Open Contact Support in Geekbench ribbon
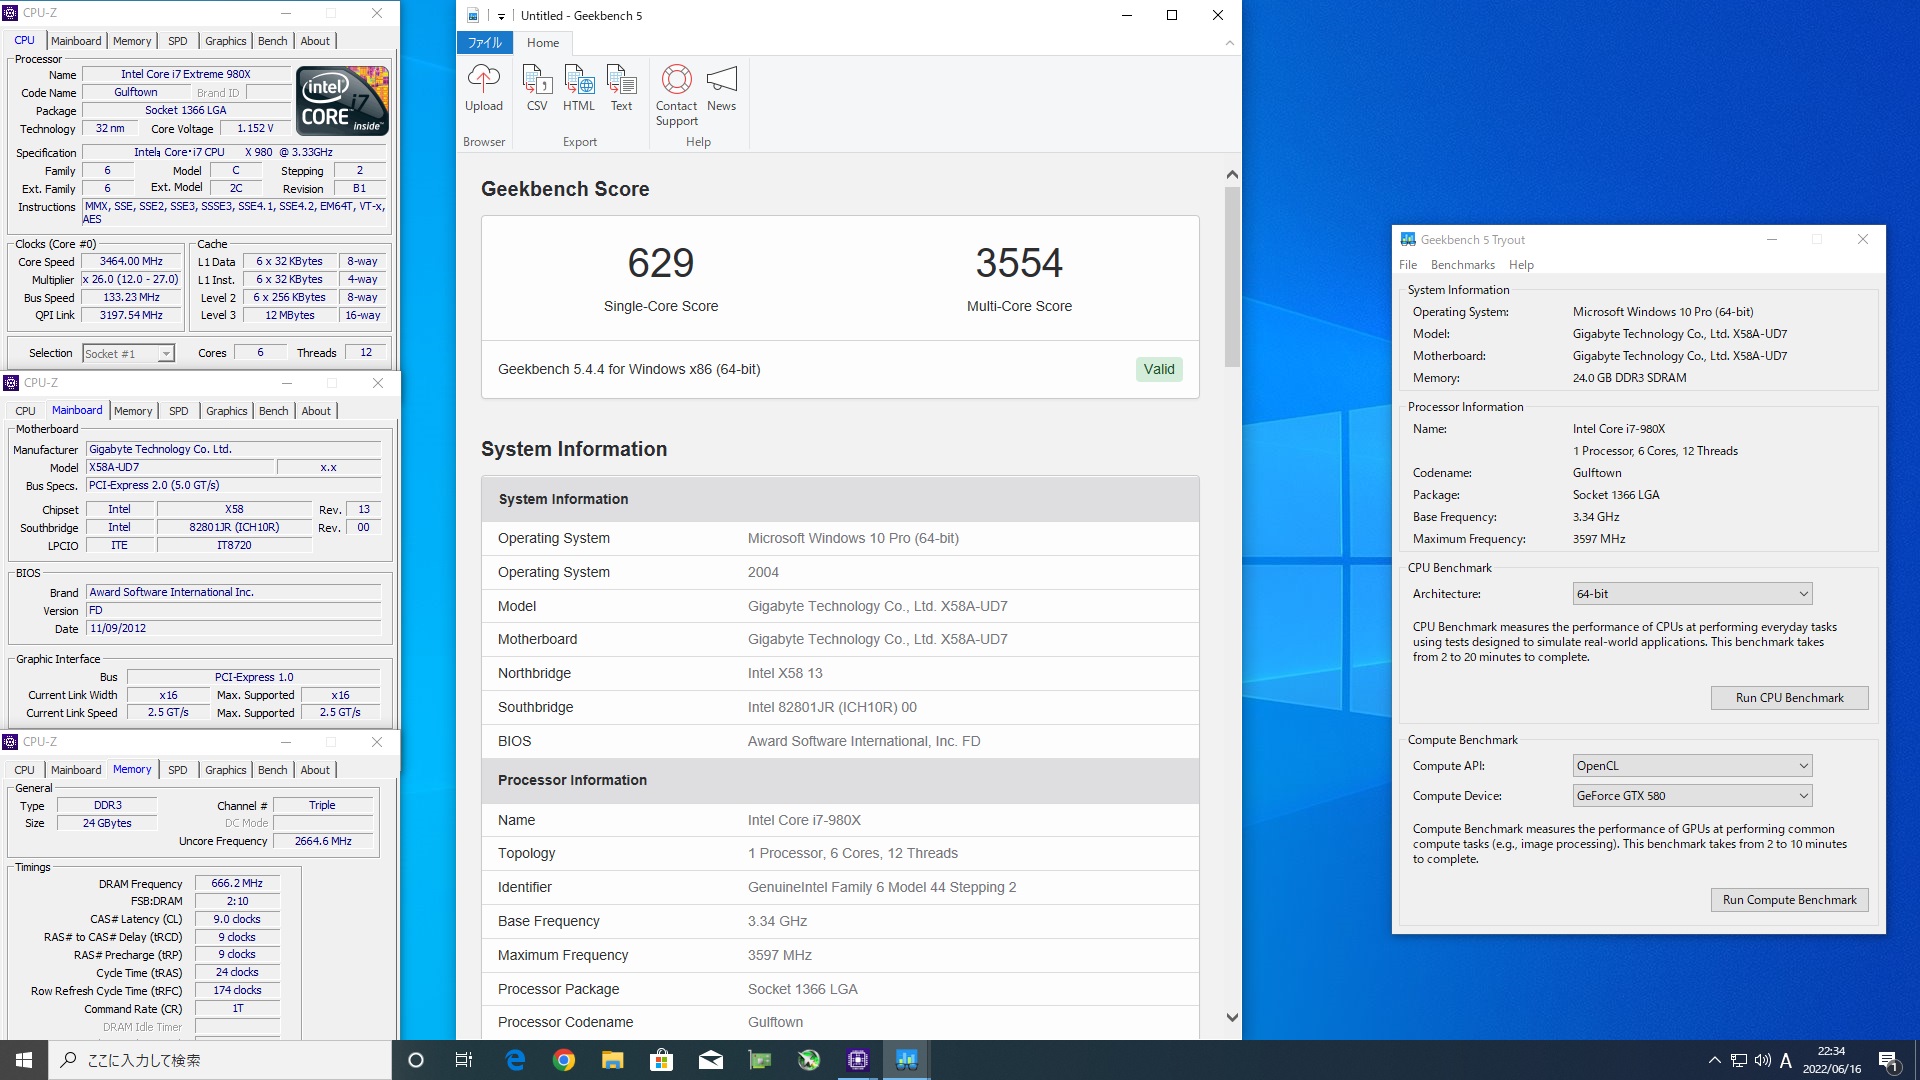Viewport: 1920px width, 1080px height. (677, 96)
